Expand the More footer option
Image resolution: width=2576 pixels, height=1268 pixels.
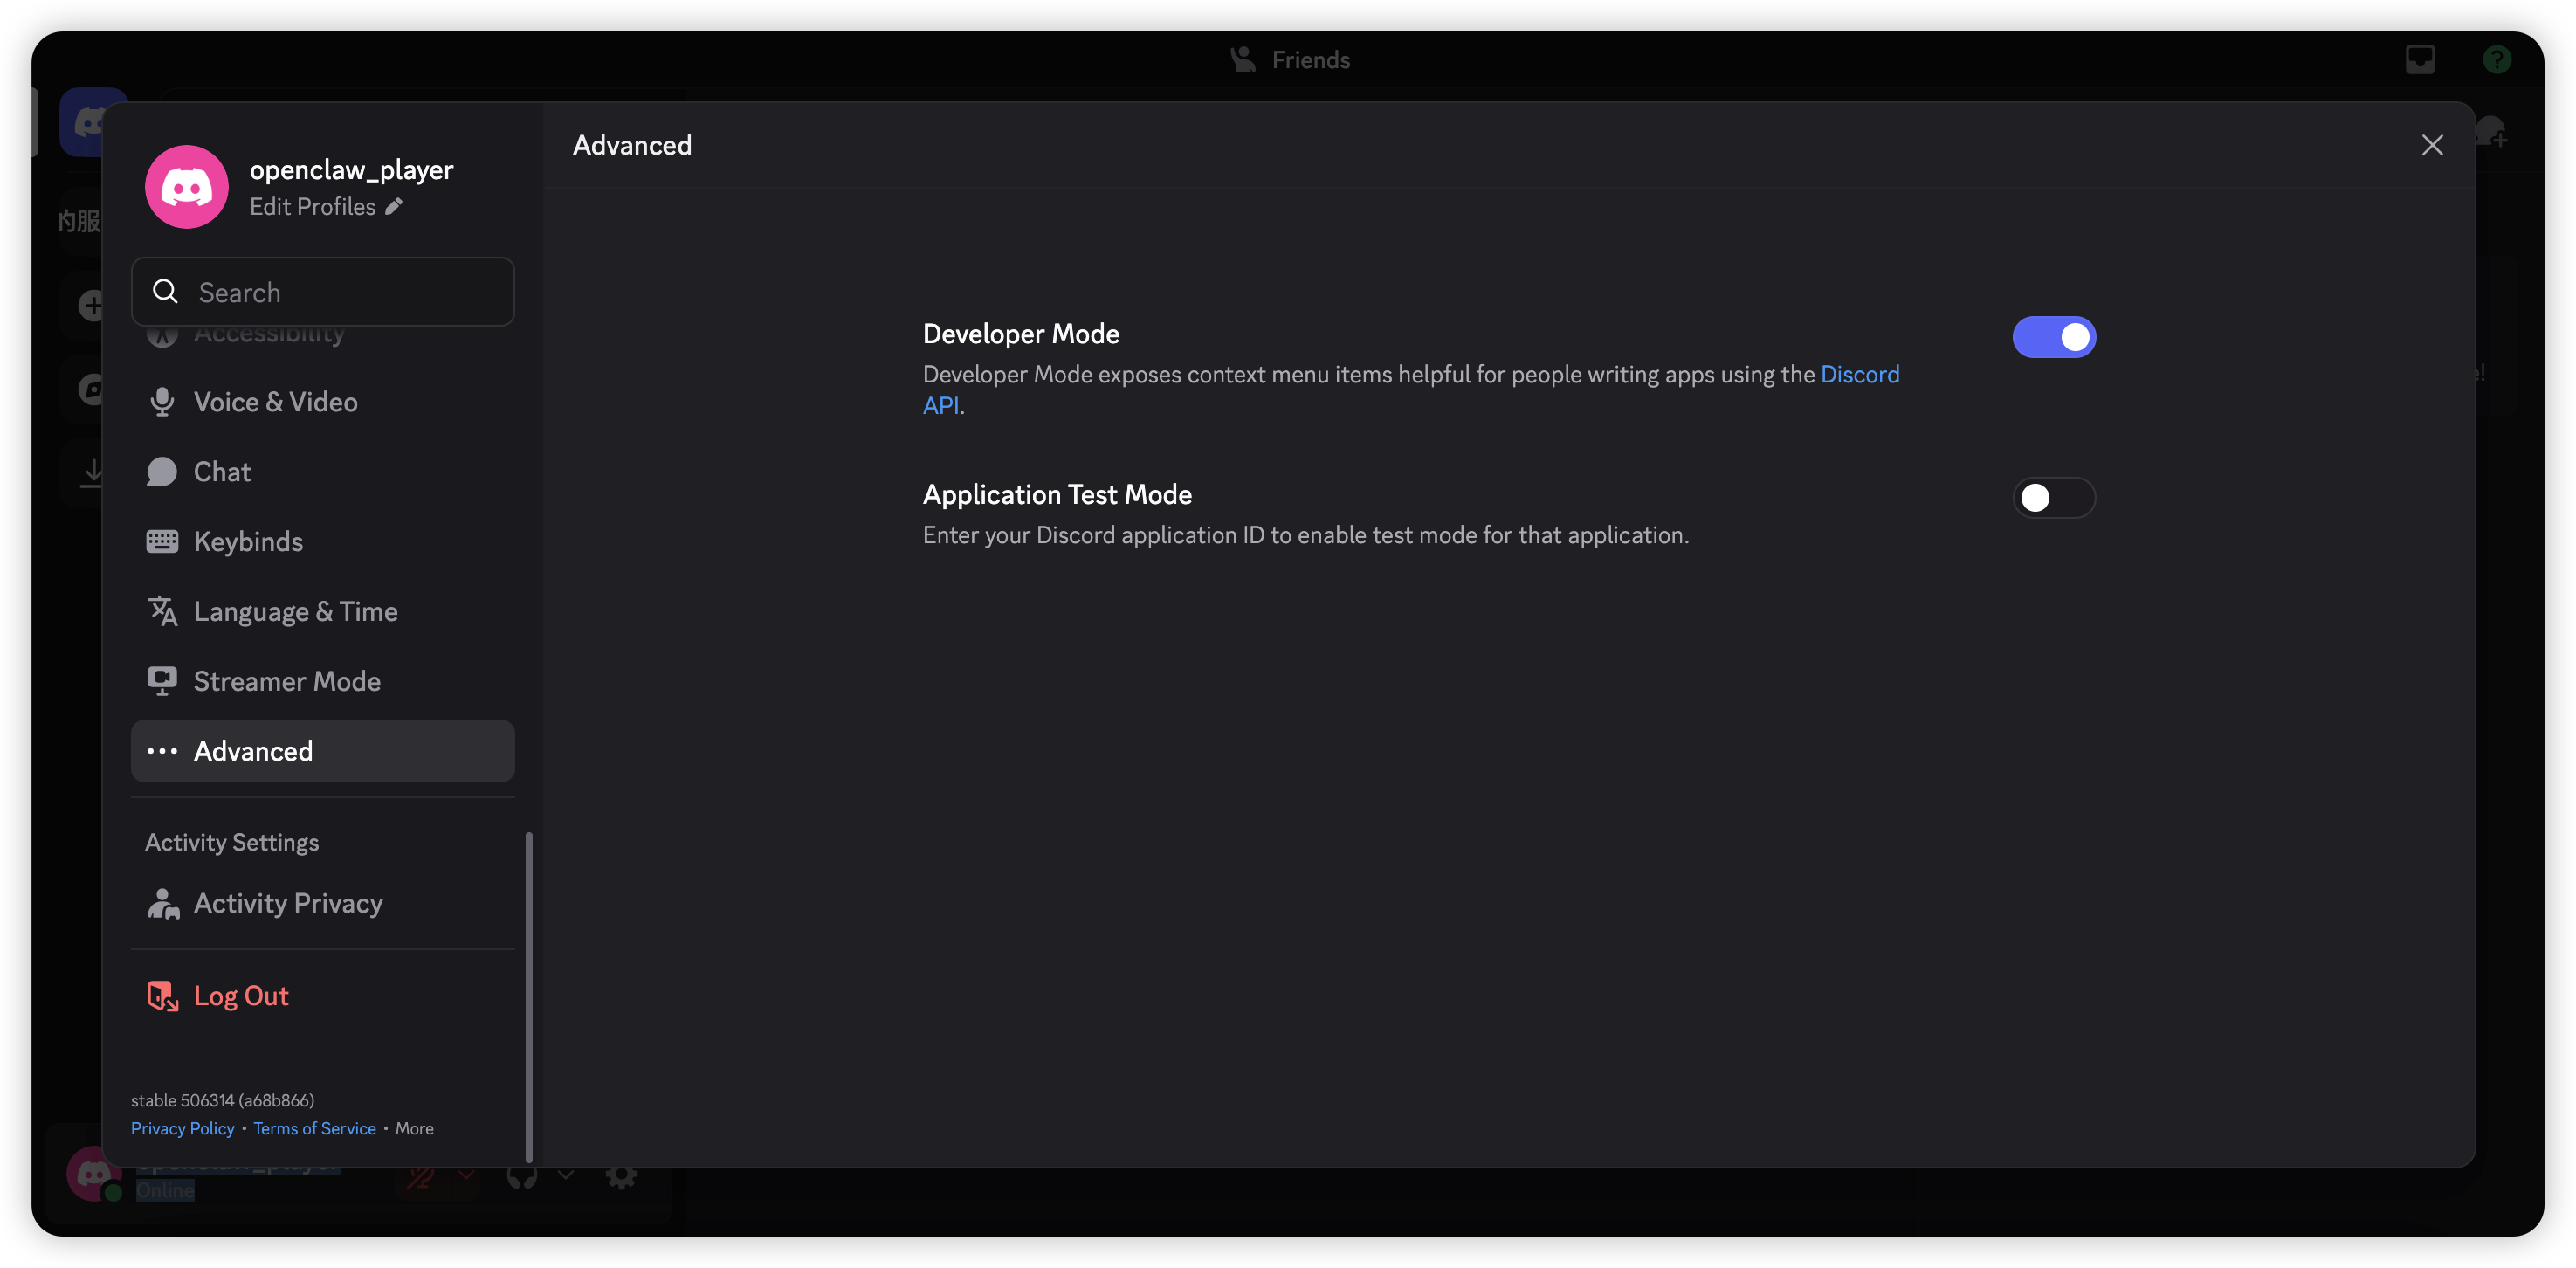click(414, 1128)
